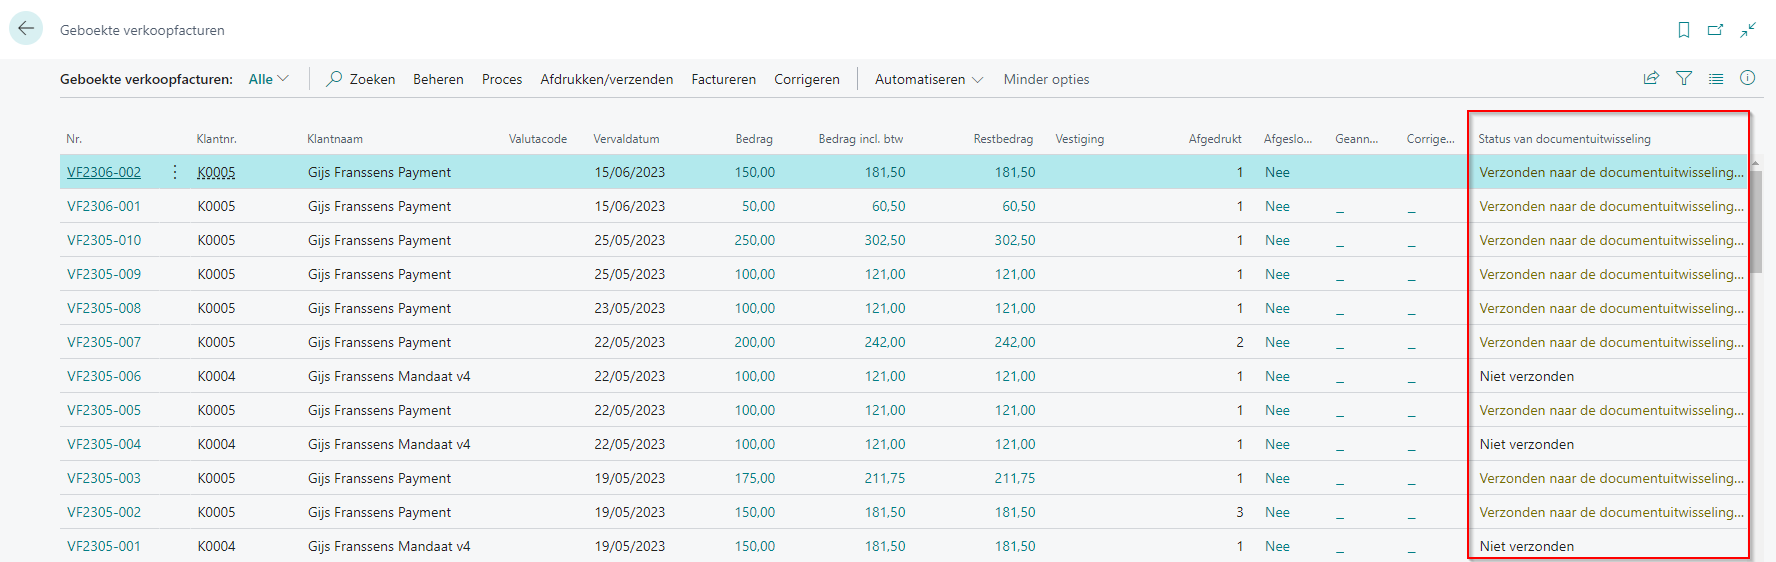Click the vertical list scrollbar
Viewport: 1776px width, 562px height.
[x=1755, y=220]
